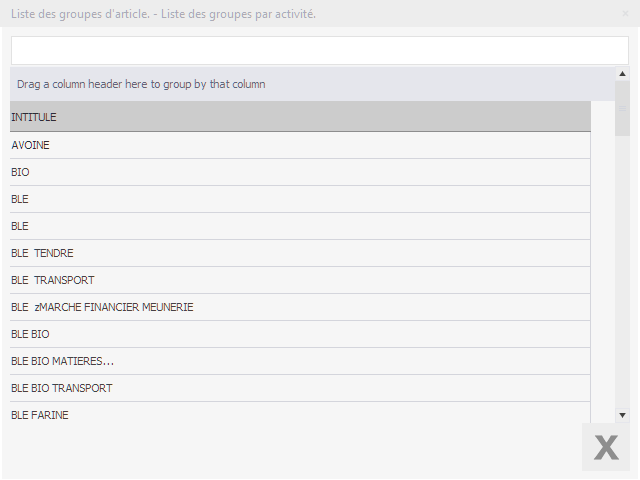Click the small close icon in title bar
This screenshot has width=640, height=480.
625,14
